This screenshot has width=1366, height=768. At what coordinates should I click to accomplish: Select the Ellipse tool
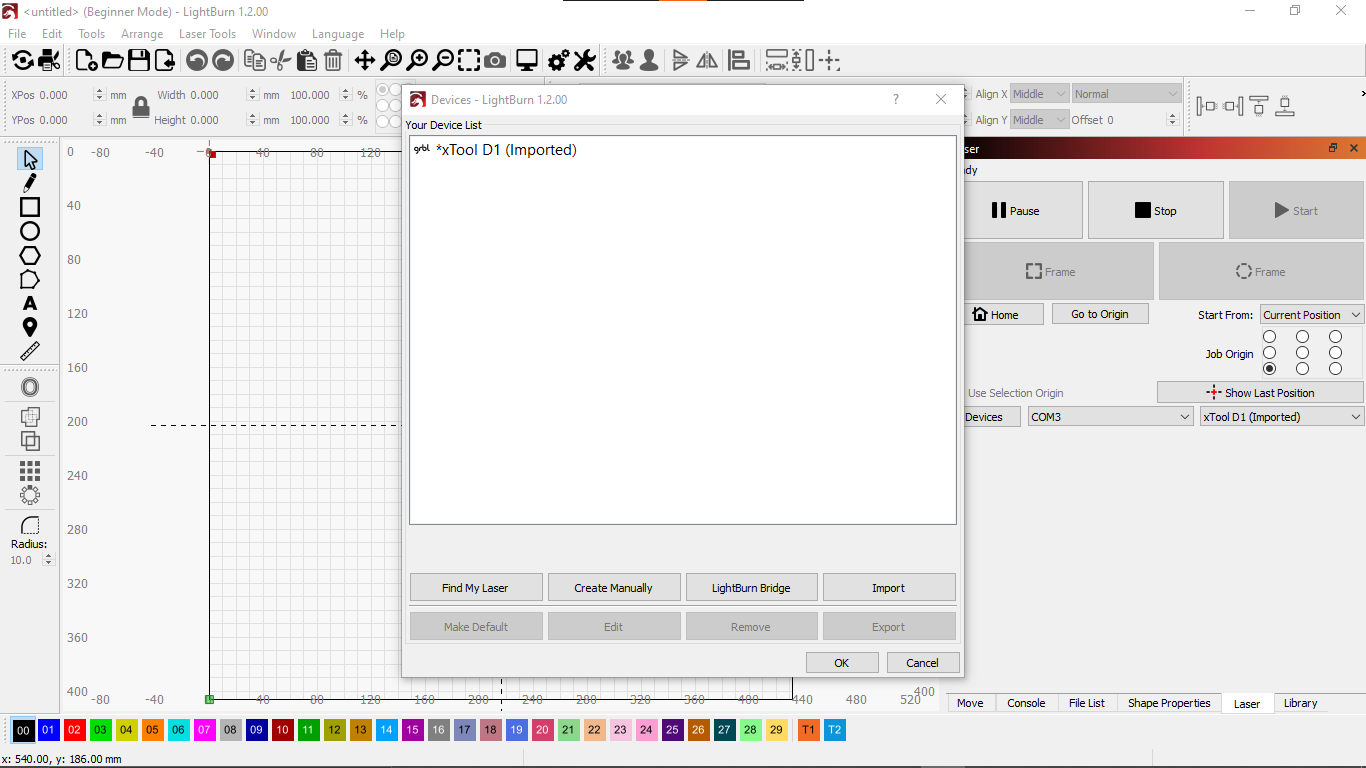[30, 231]
